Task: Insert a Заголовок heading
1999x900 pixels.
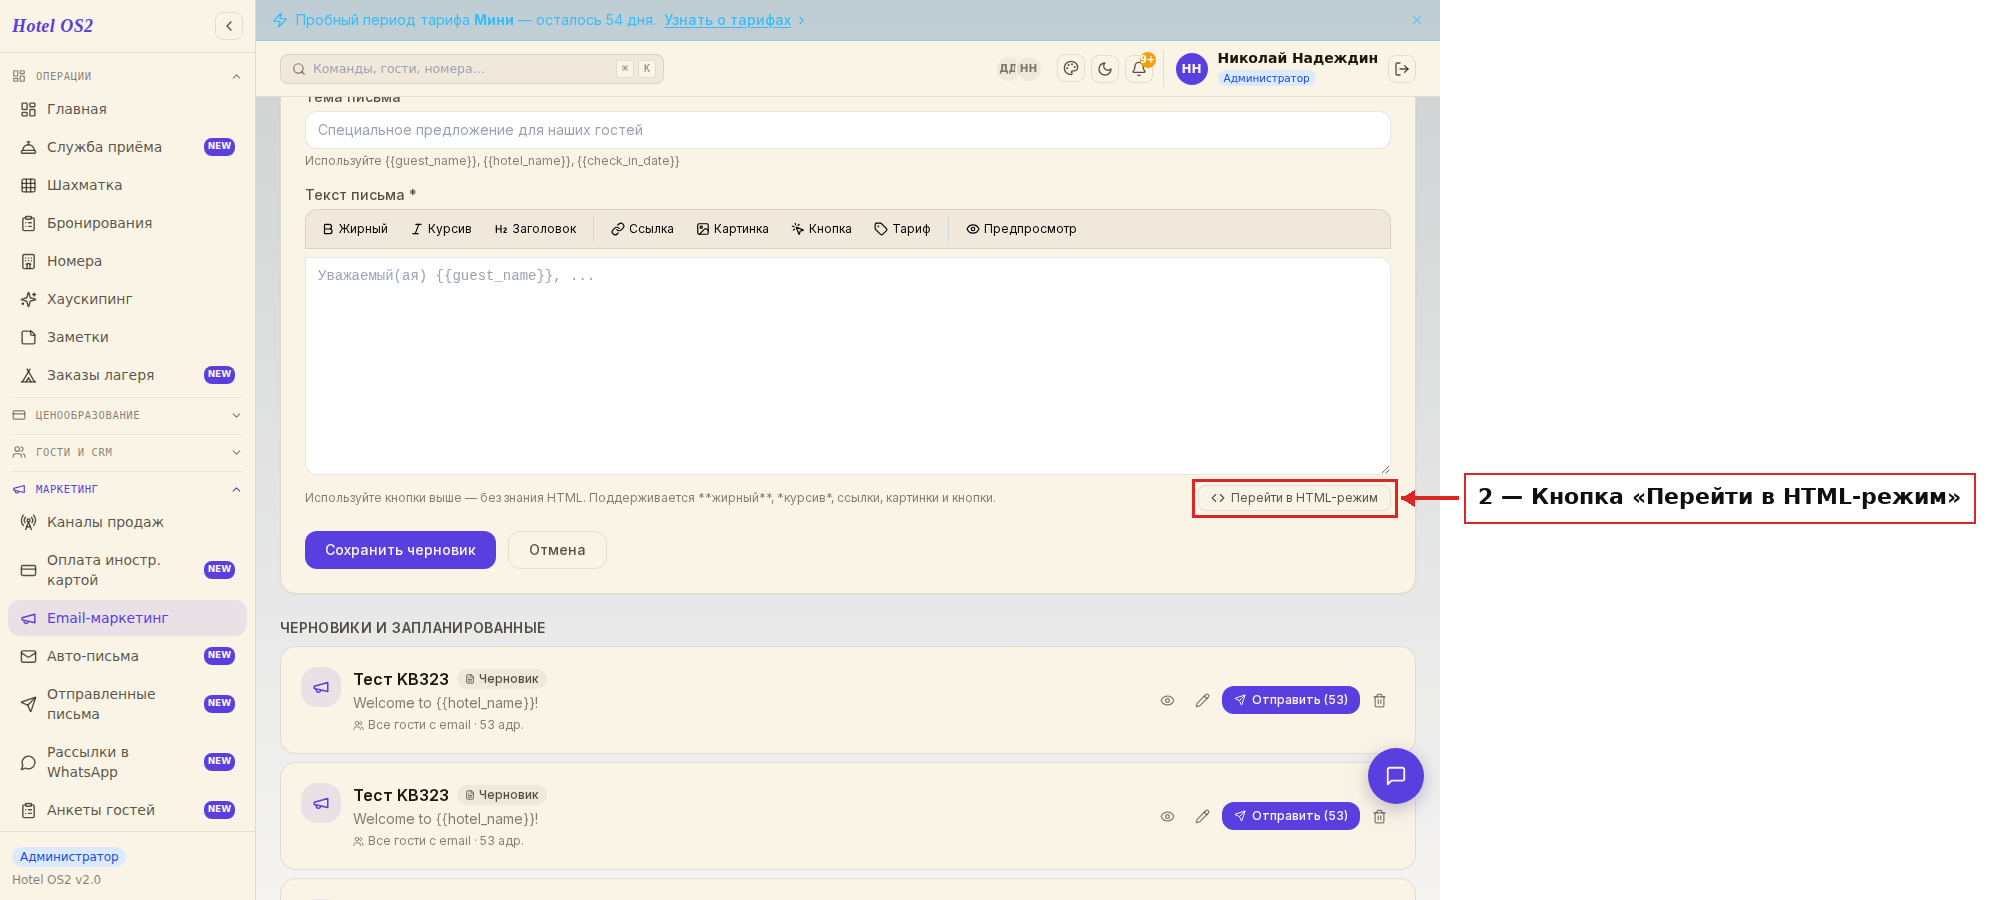Action: tap(535, 229)
